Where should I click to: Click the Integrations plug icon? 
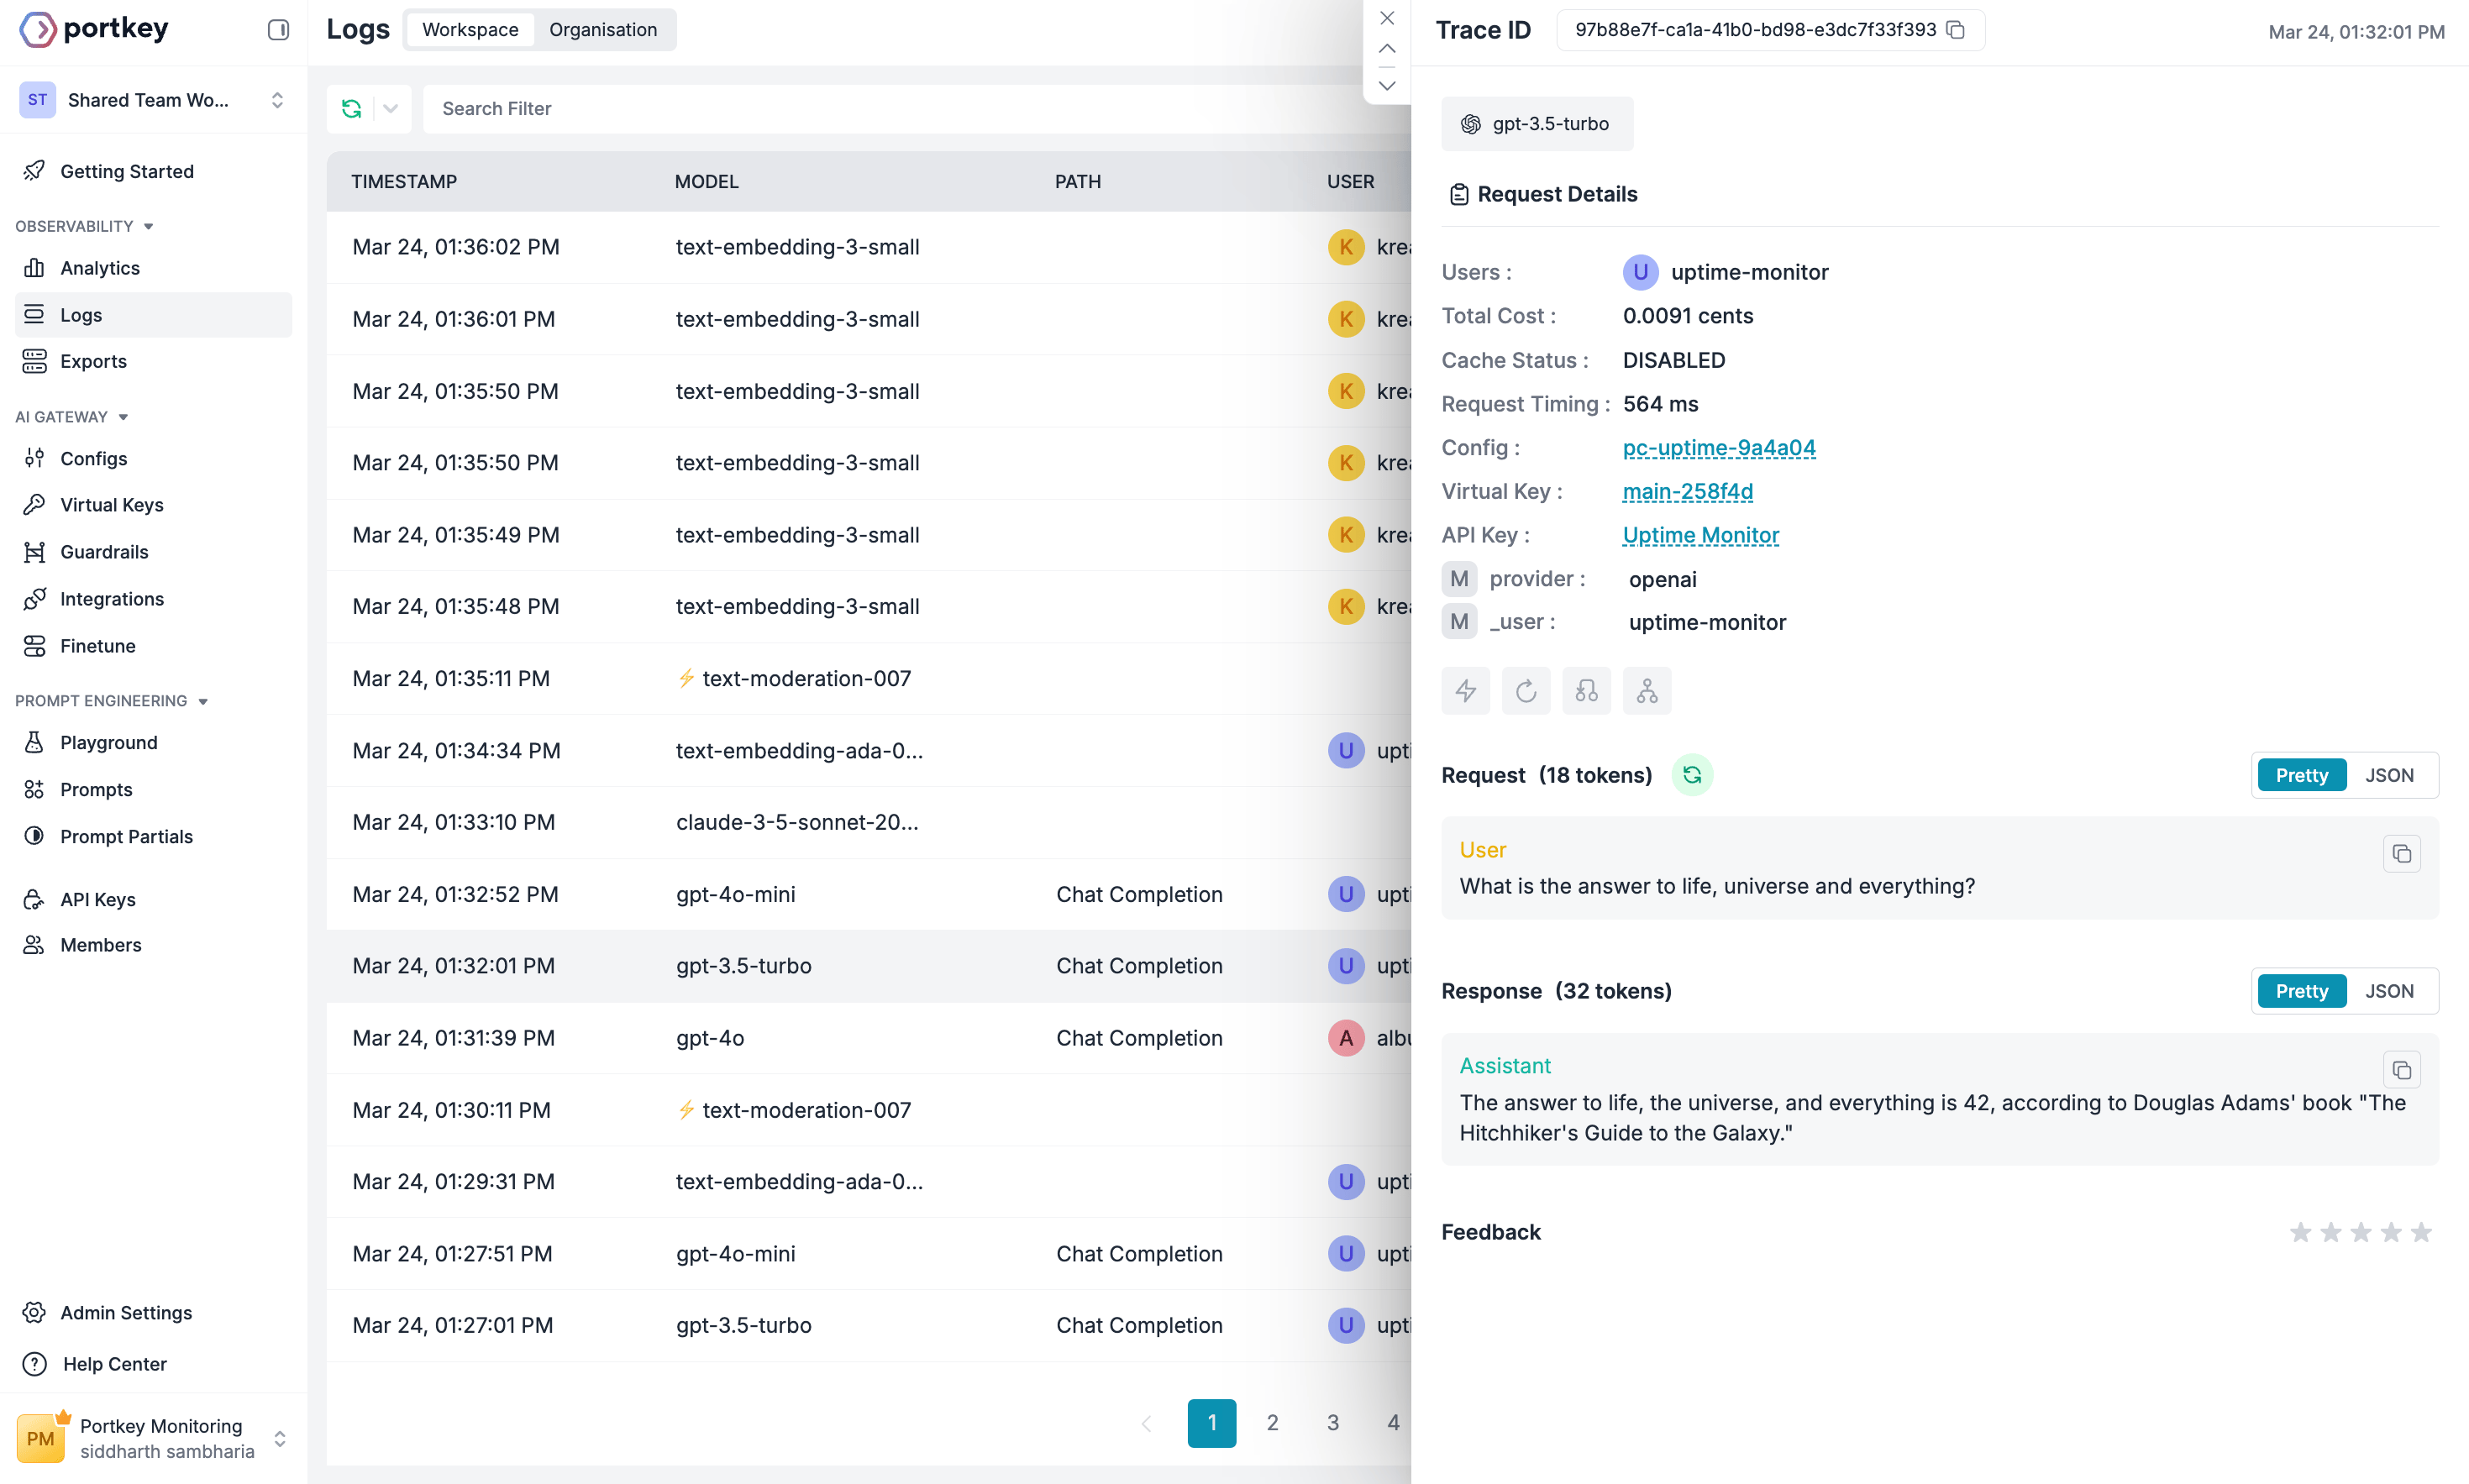(x=34, y=598)
